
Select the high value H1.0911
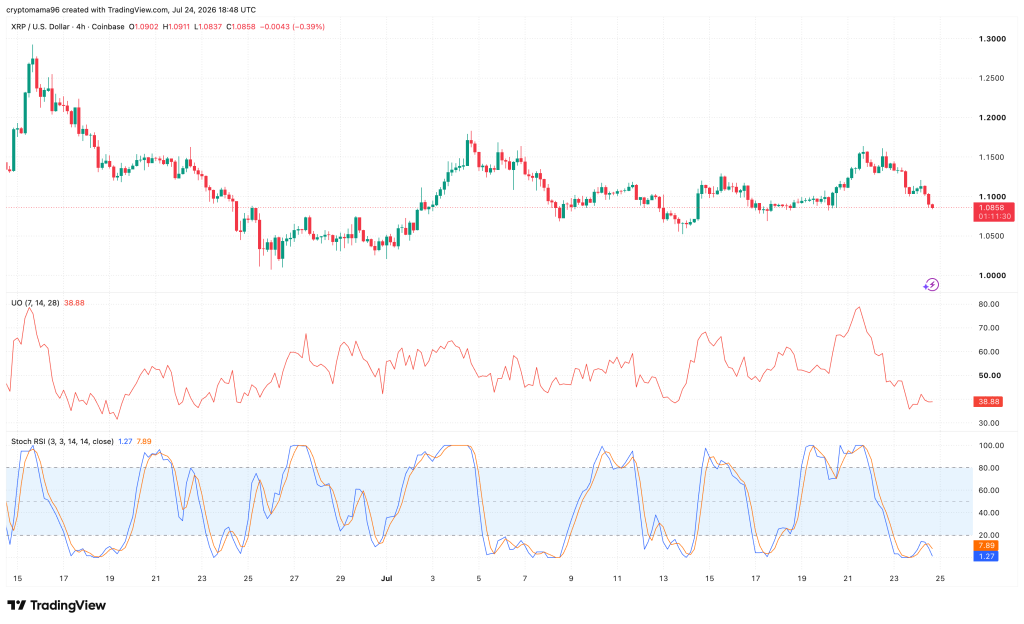click(x=176, y=27)
